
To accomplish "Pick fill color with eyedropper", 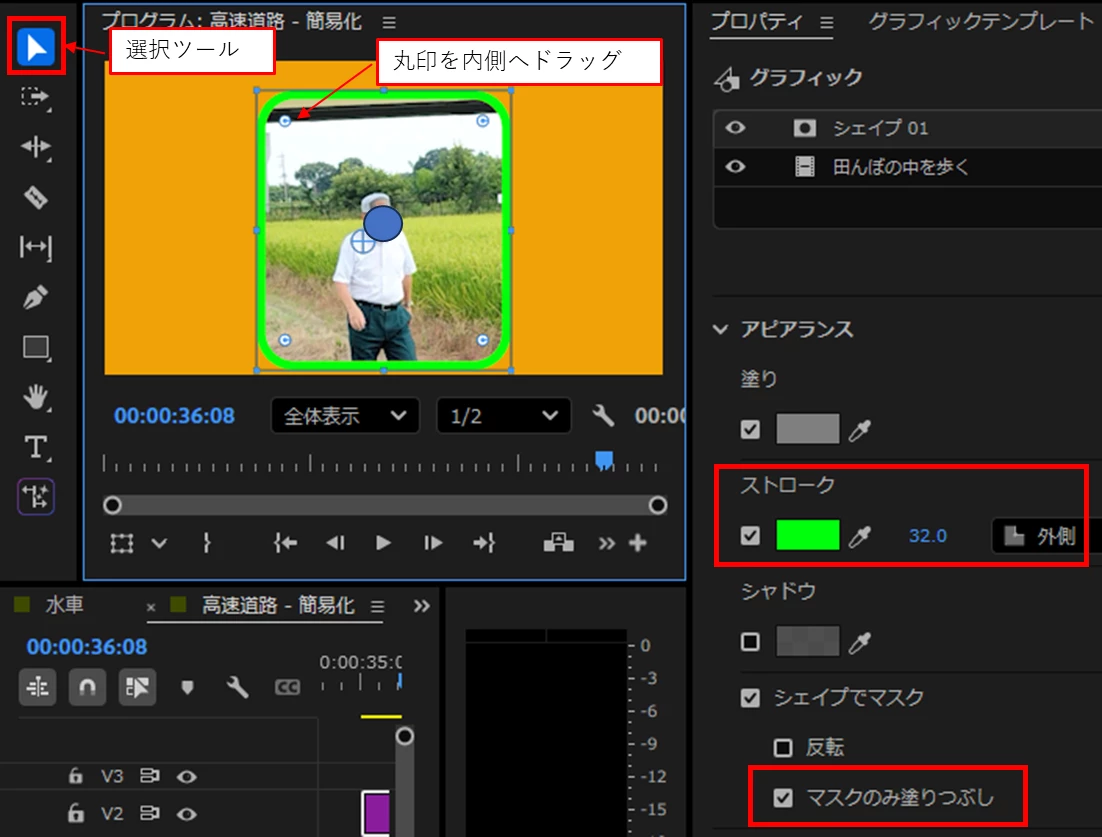I will (859, 429).
